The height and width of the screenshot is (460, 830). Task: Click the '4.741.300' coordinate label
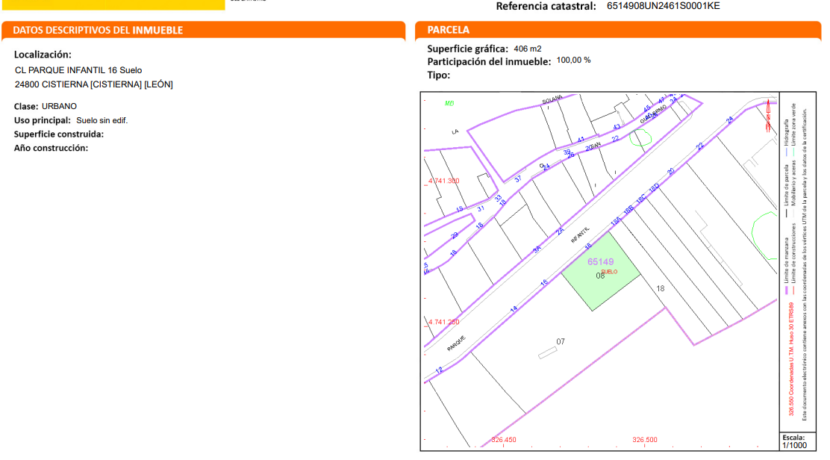(x=444, y=181)
